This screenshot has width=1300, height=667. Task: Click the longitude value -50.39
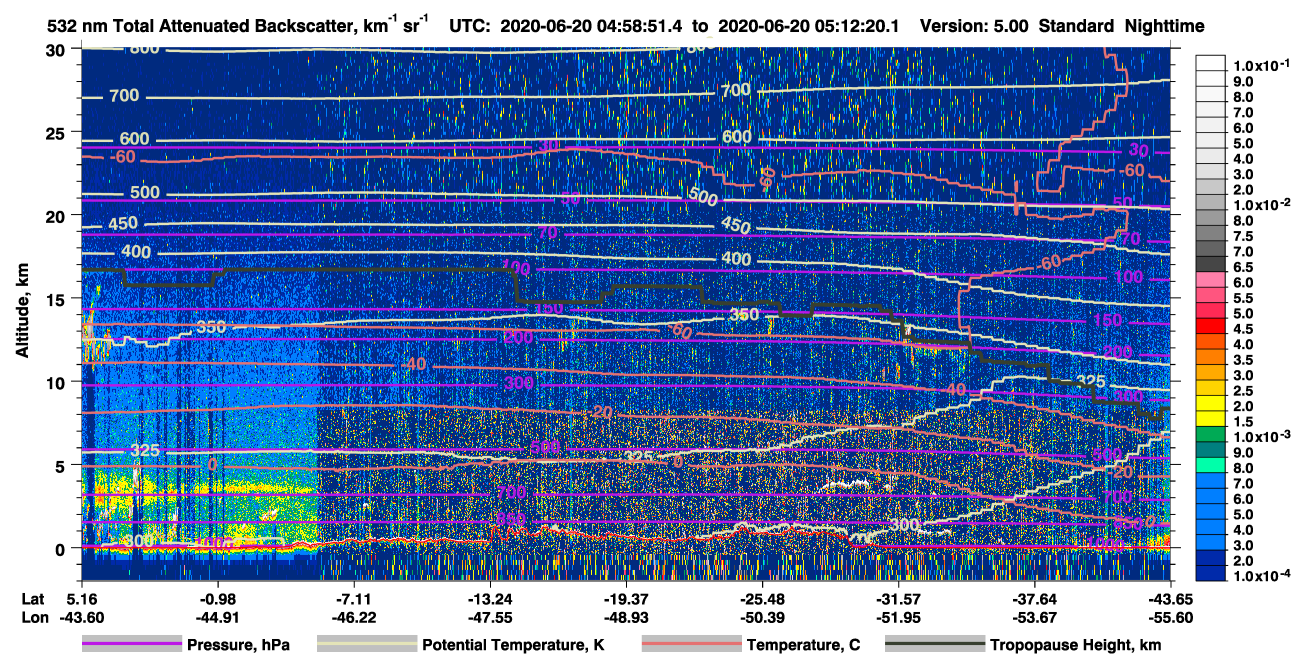click(761, 617)
